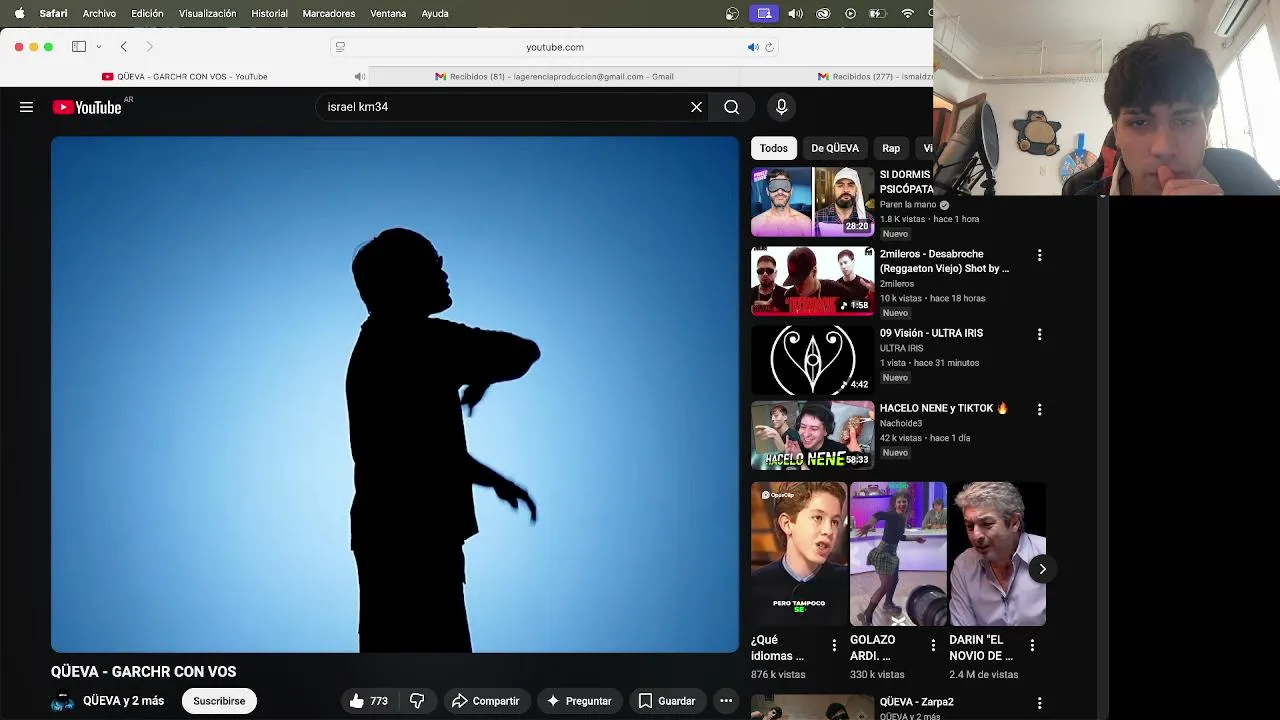Image resolution: width=1280 pixels, height=720 pixels.
Task: Open options for HACELO NENE y TIKTOK
Action: coord(1040,409)
